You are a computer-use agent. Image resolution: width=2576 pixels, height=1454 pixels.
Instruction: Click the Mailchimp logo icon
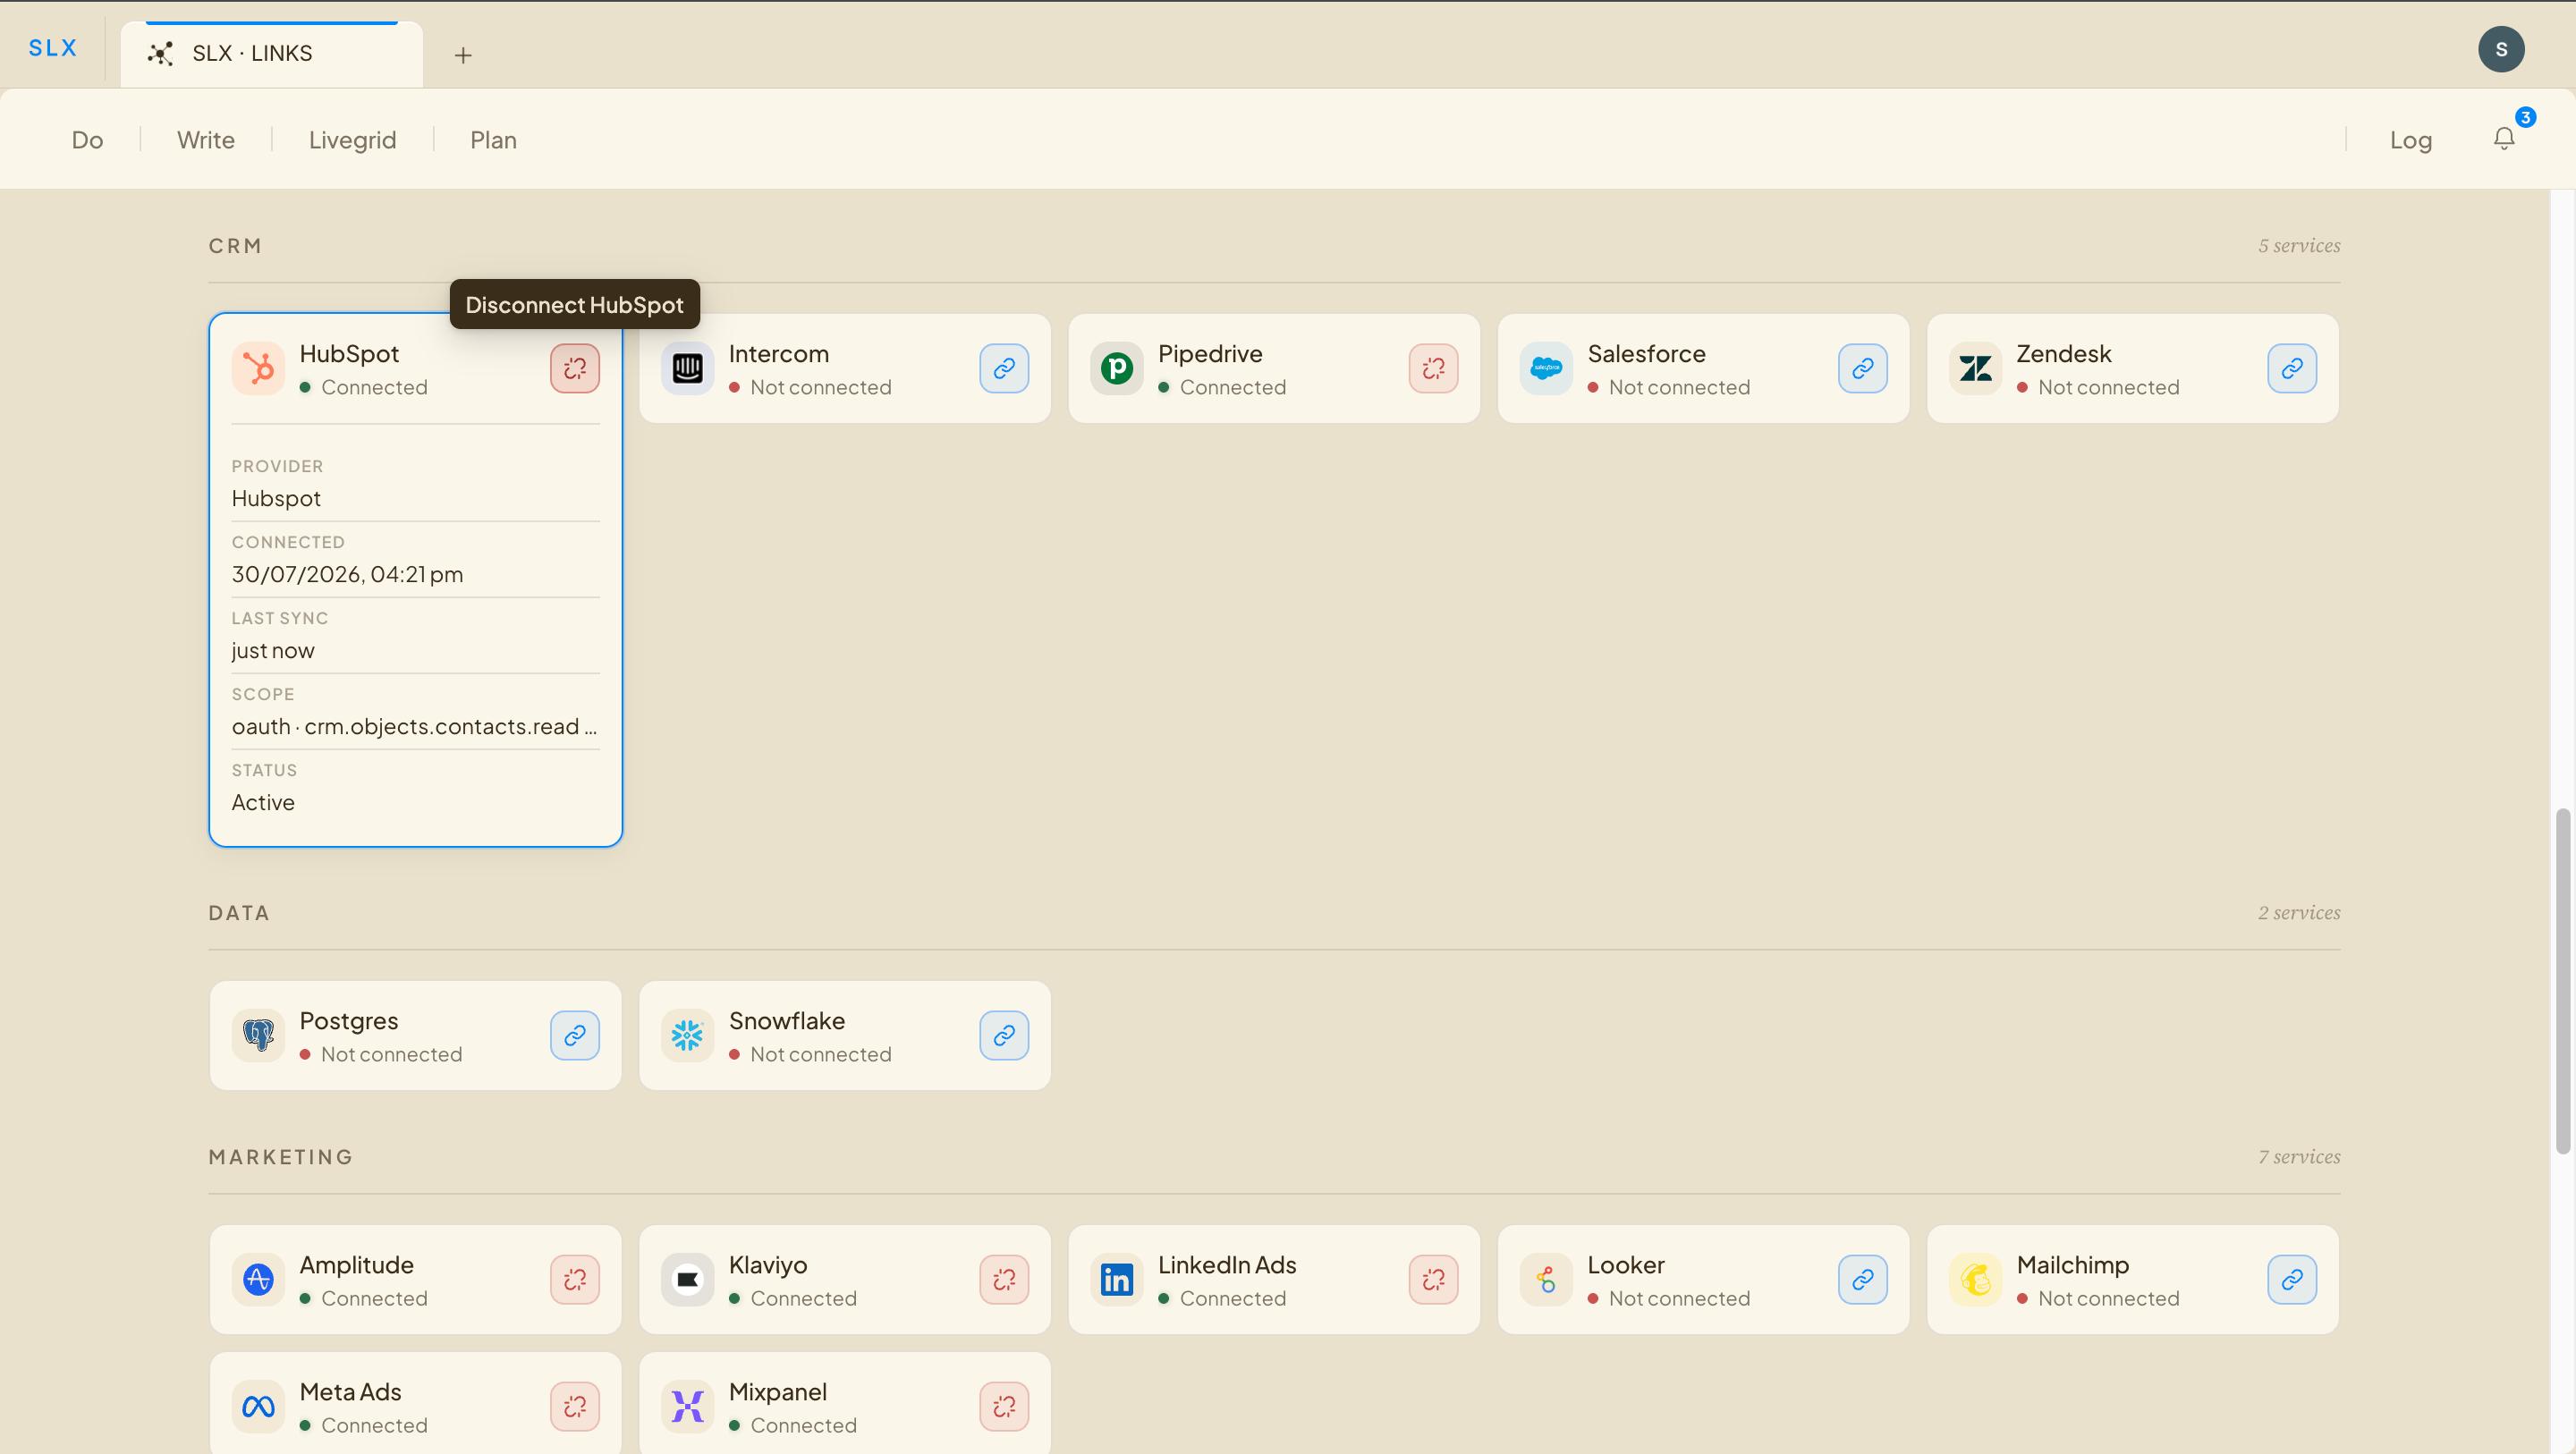[1976, 1279]
